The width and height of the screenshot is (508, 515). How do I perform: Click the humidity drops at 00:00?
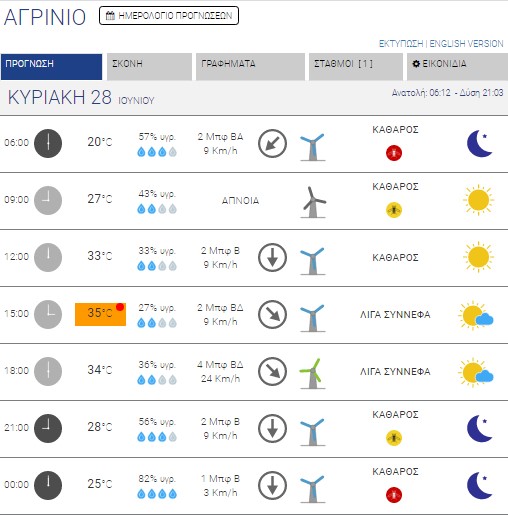tap(157, 494)
